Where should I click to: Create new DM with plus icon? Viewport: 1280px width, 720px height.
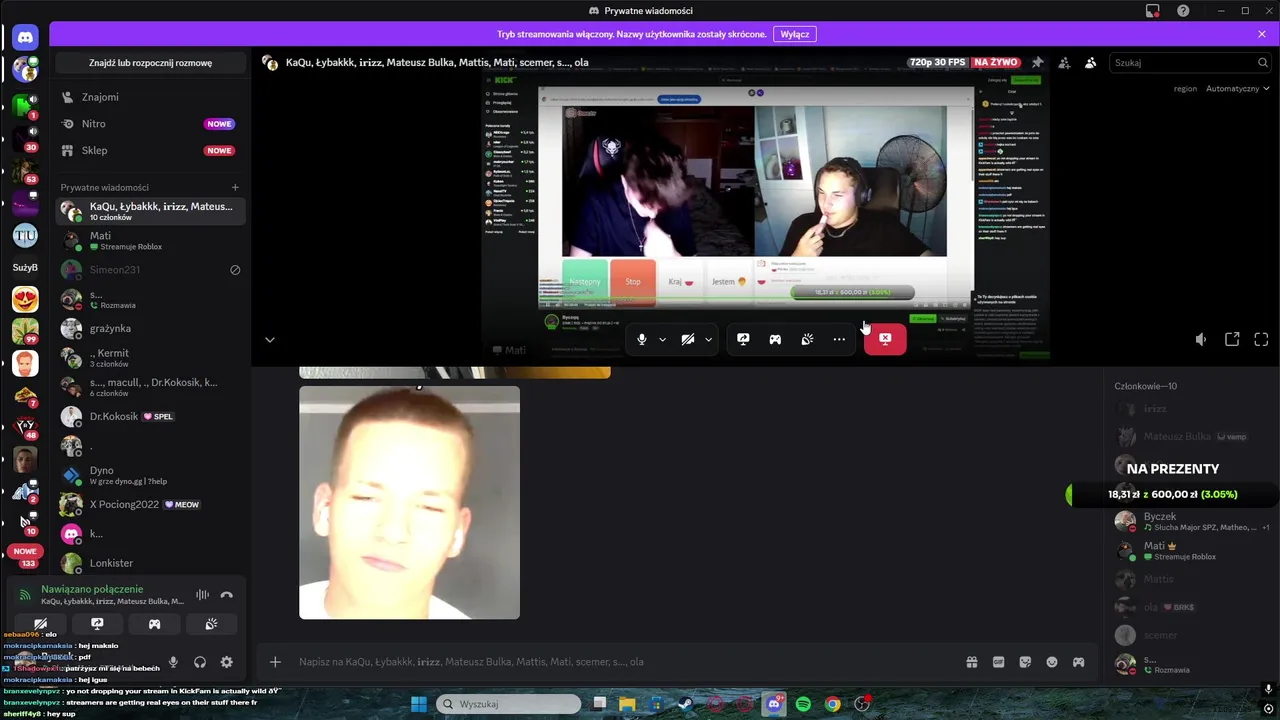point(235,187)
